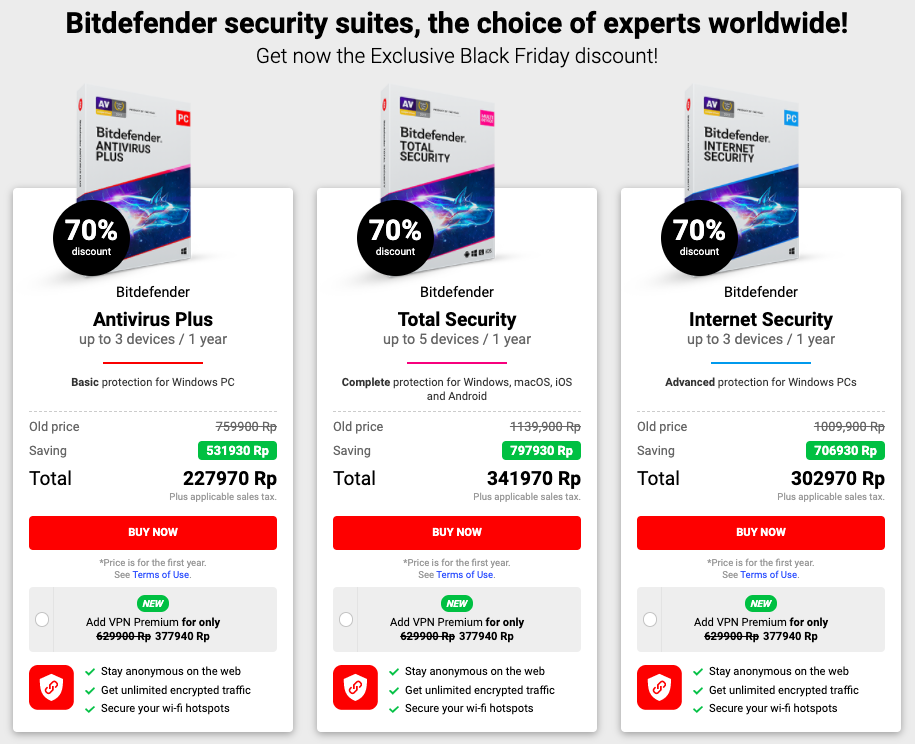Select the VPN Premium add-on for Antivirus Plus
The image size is (915, 744).
click(x=42, y=619)
